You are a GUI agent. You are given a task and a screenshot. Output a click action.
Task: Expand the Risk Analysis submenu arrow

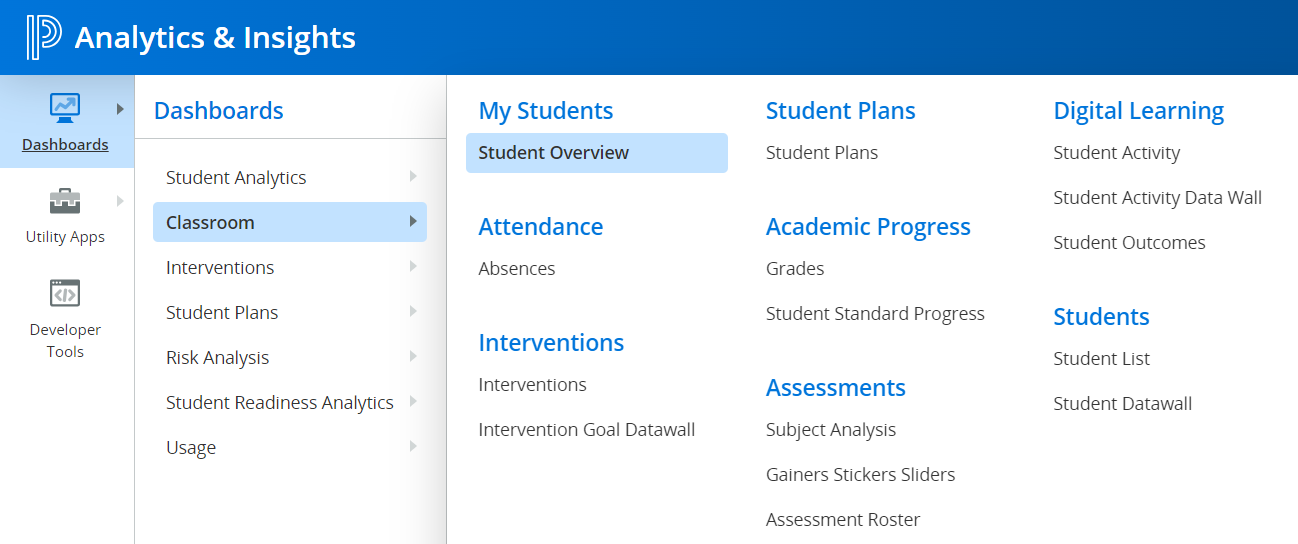pyautogui.click(x=413, y=357)
